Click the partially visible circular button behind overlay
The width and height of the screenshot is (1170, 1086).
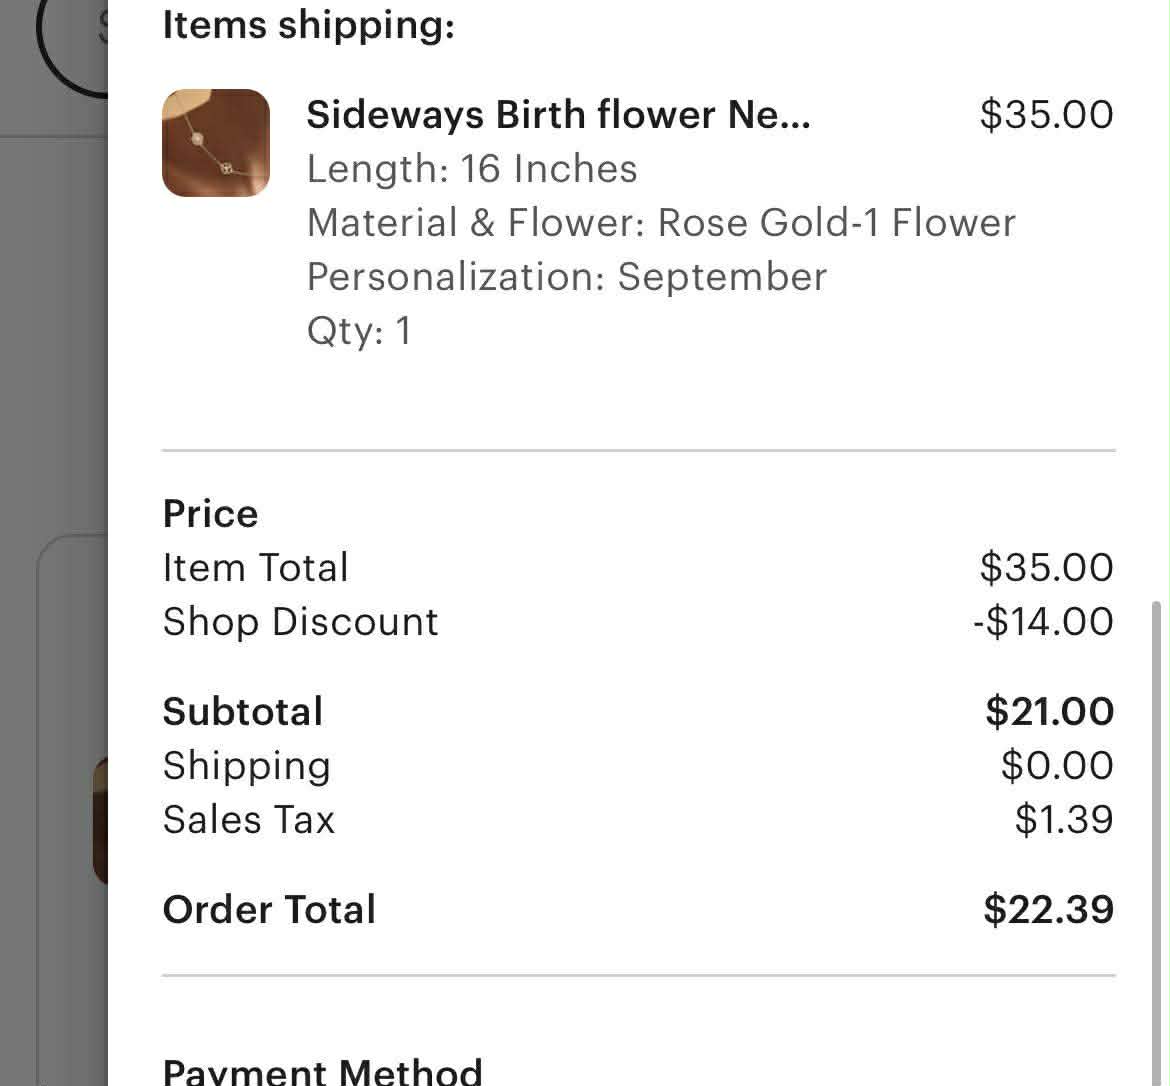[70, 45]
